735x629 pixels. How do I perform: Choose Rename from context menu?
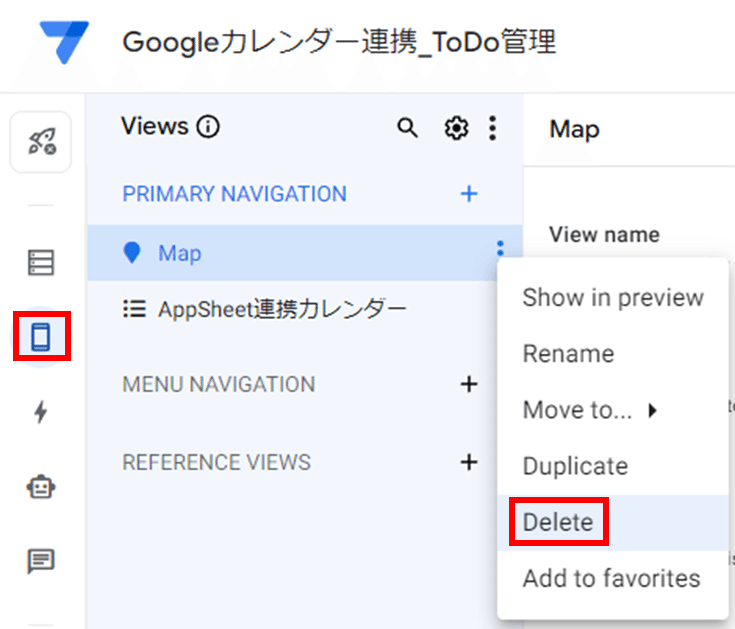pos(613,354)
